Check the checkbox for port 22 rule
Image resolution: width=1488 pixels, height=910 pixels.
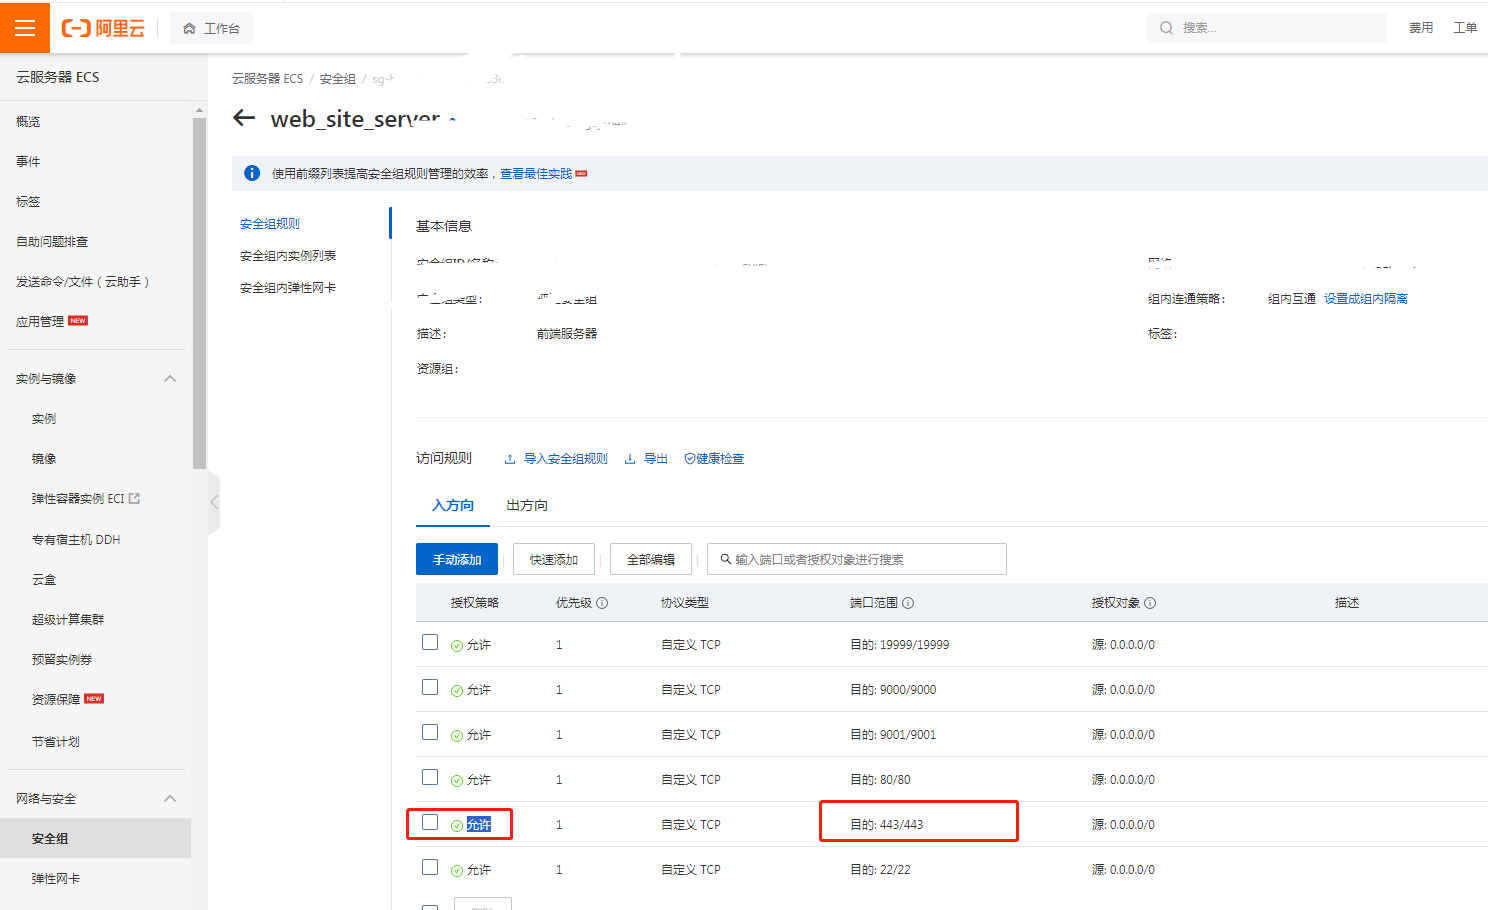pos(430,866)
